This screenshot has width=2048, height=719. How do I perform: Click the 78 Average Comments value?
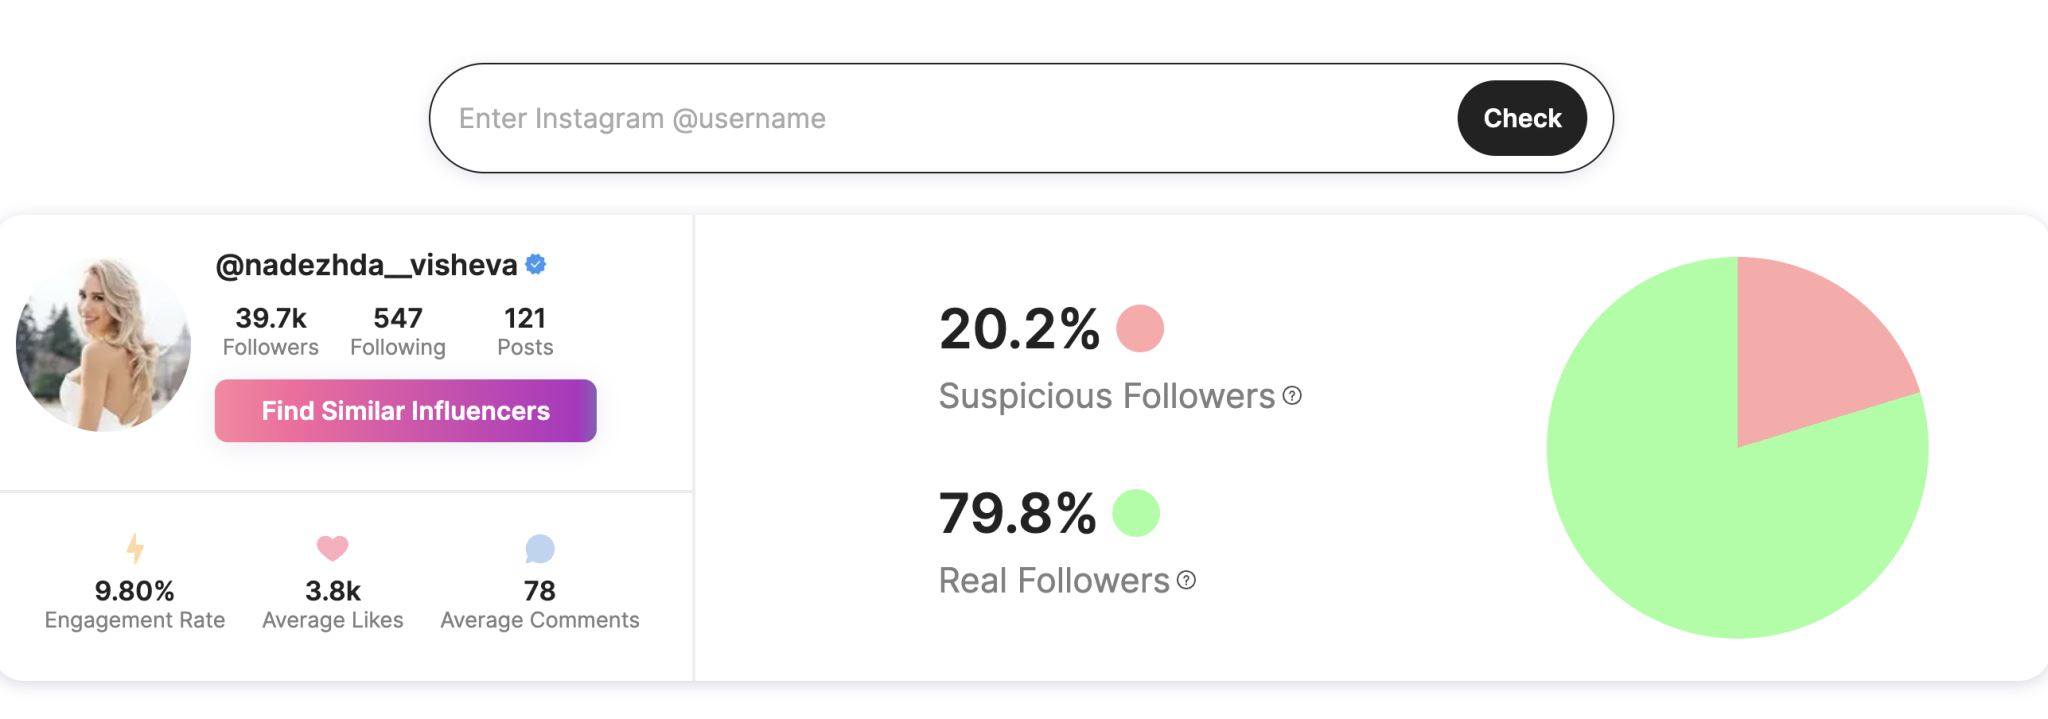tap(539, 591)
